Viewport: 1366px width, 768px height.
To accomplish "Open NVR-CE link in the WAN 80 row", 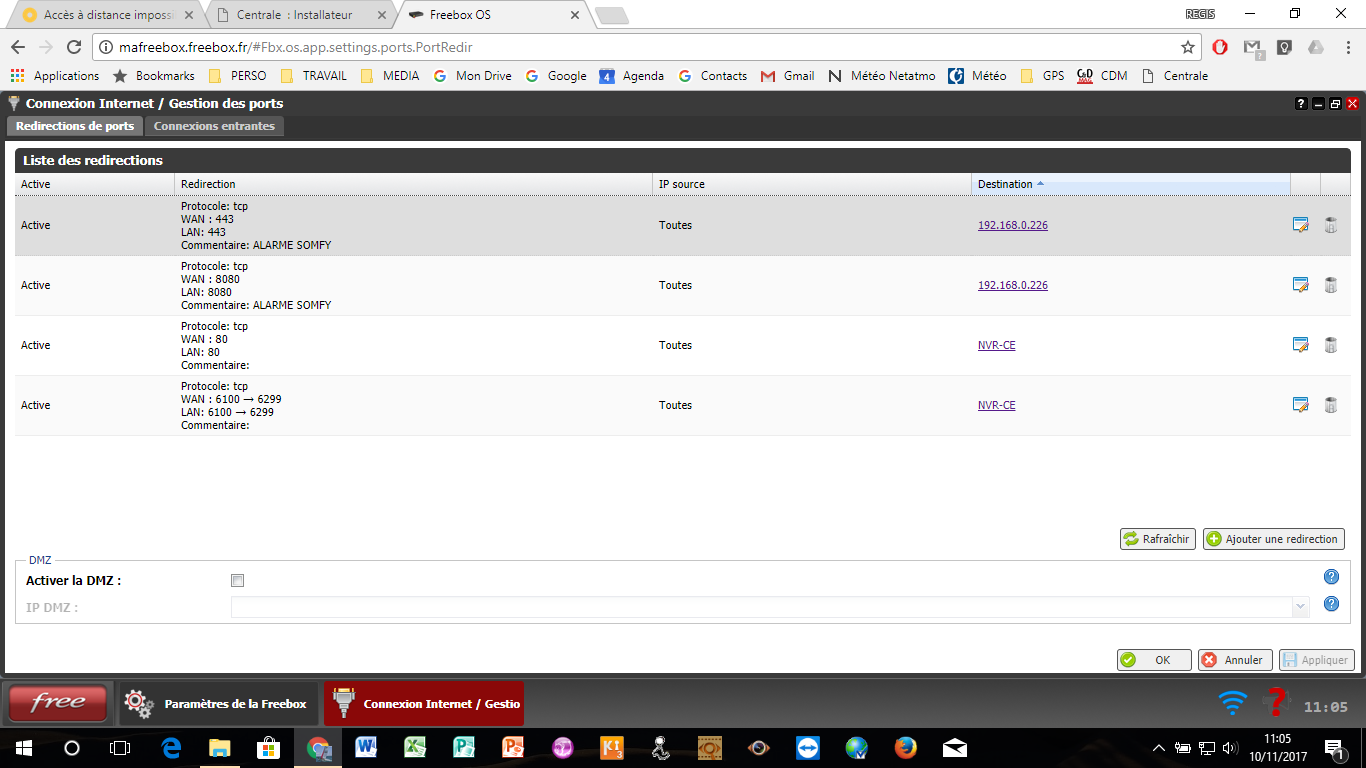I will [996, 345].
